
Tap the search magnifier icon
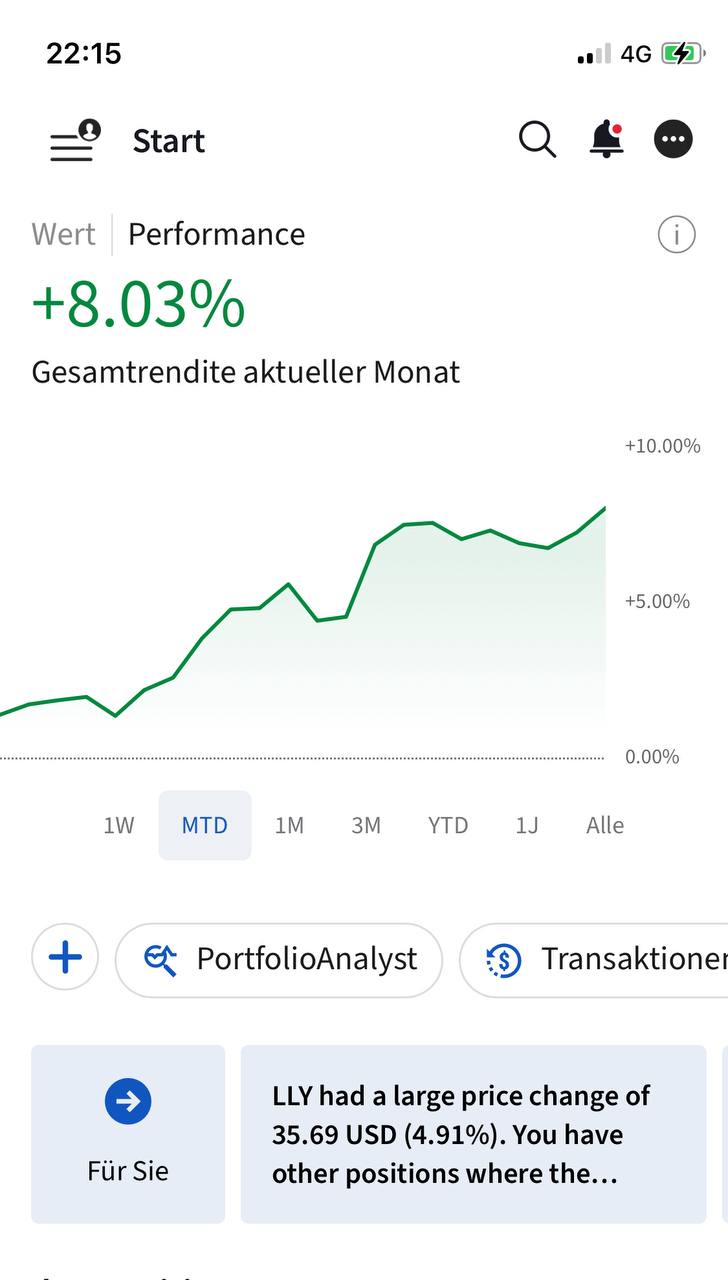pyautogui.click(x=537, y=140)
